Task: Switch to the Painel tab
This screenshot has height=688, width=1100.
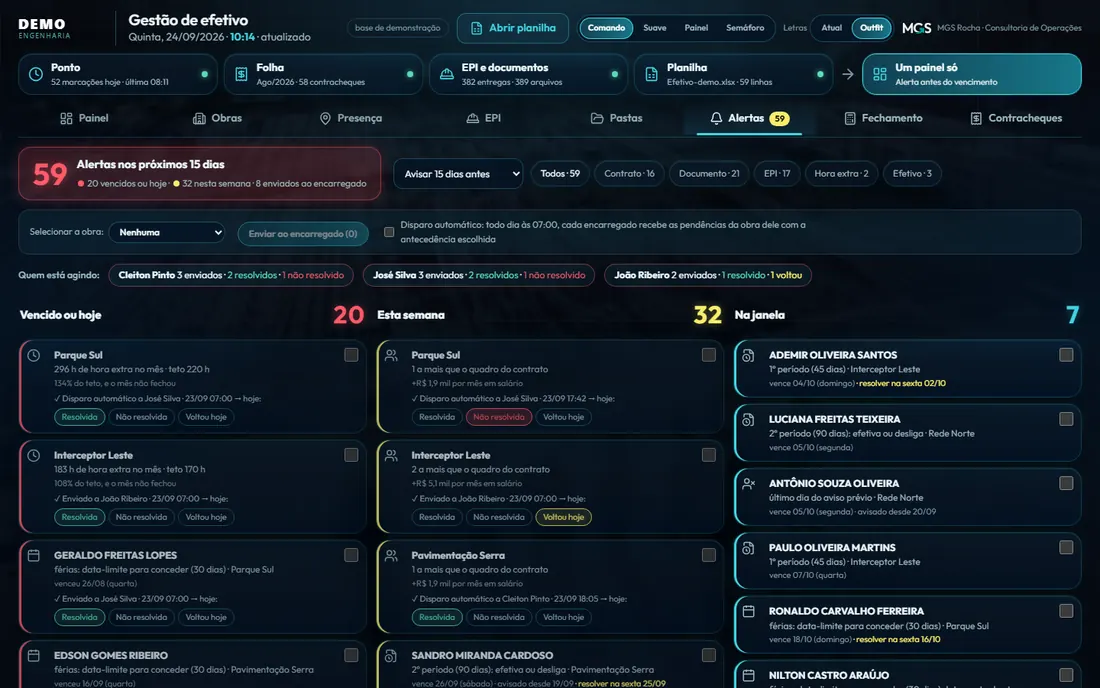Action: (x=84, y=118)
